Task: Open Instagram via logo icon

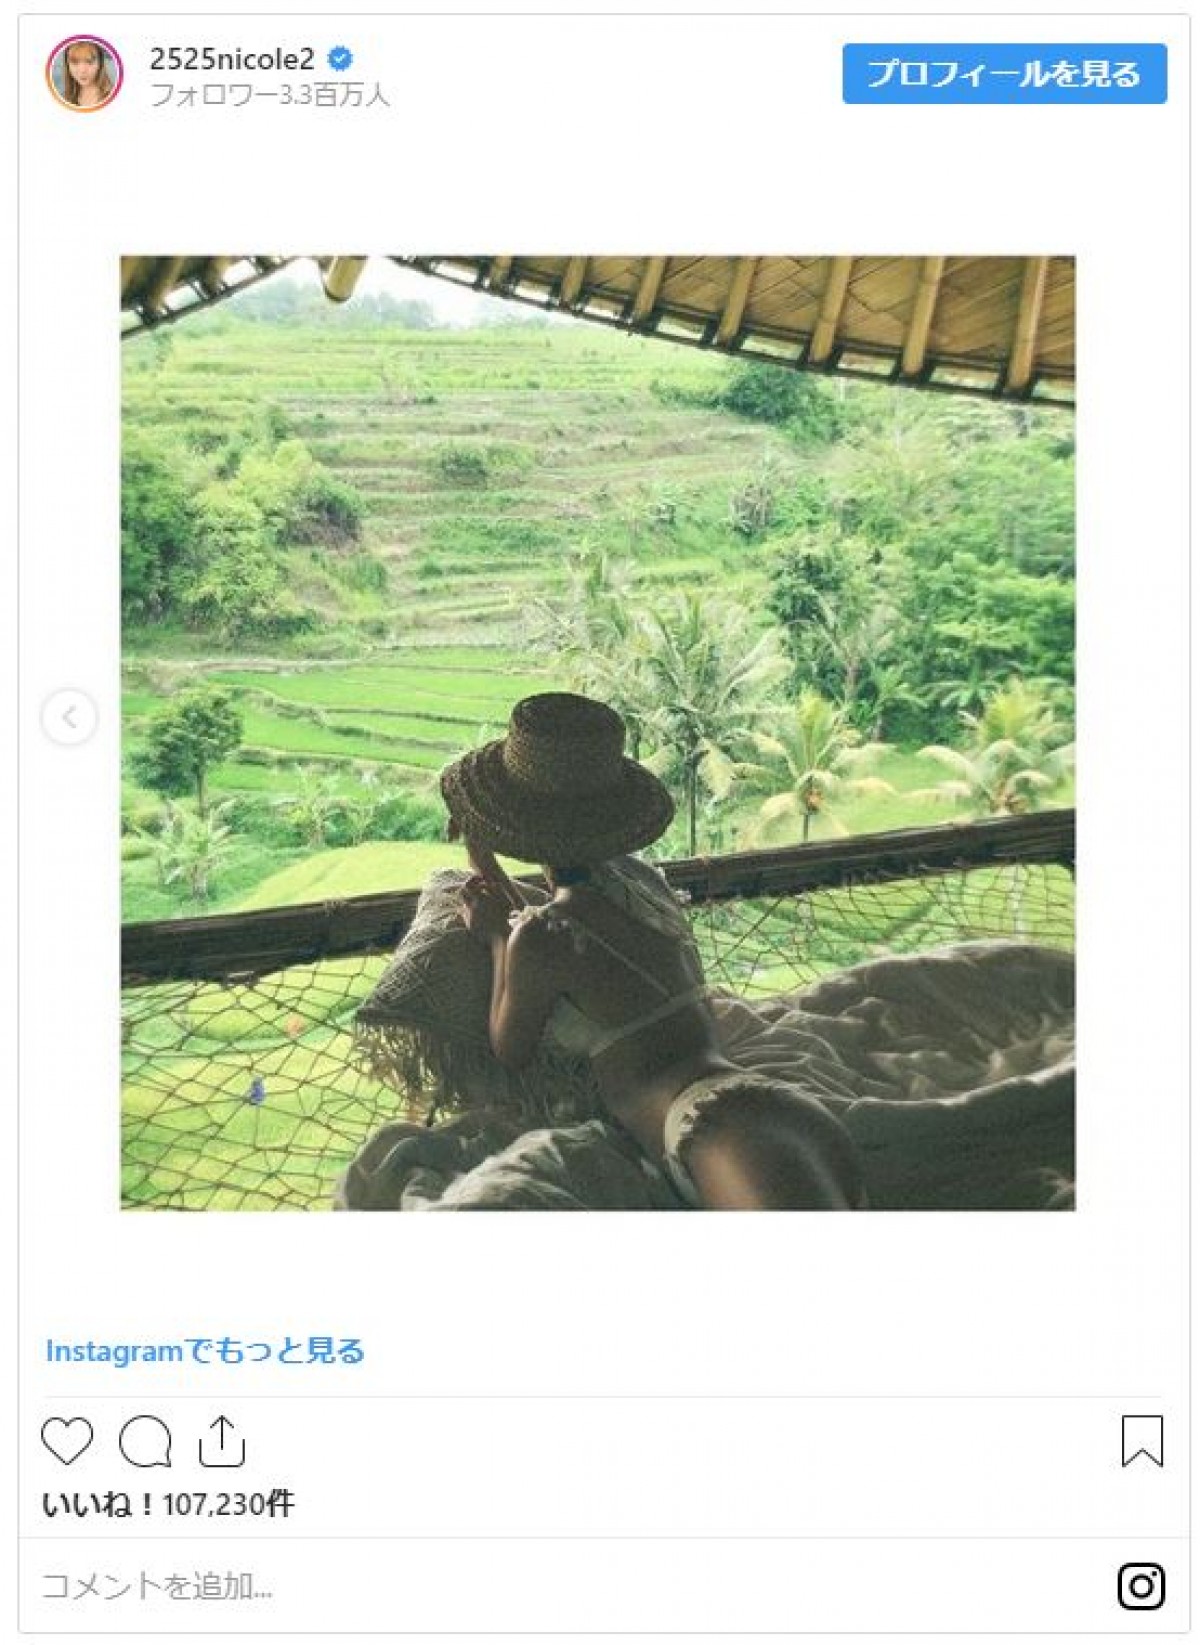Action: pos(1141,1586)
